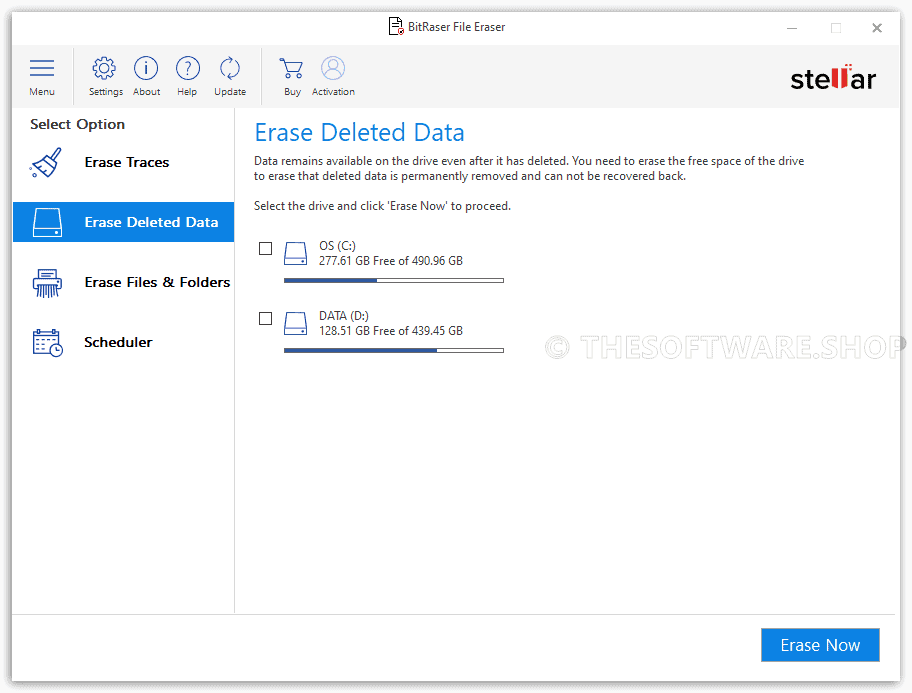Check the OS (C:) drive checkbox

point(265,248)
